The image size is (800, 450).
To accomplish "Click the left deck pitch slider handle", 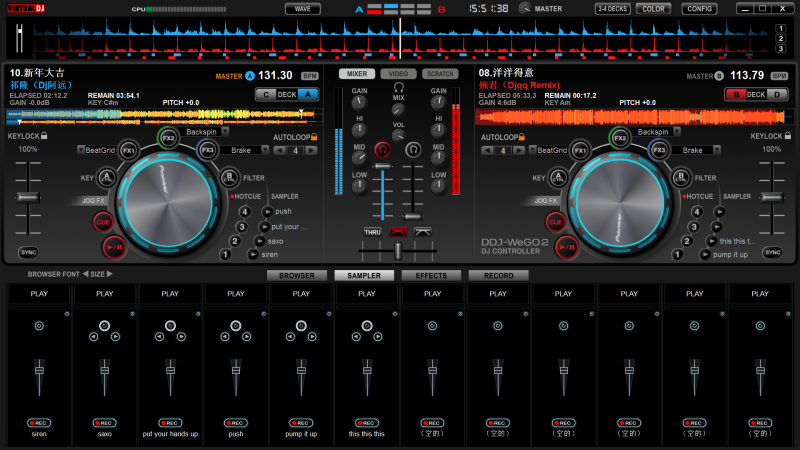I will pos(28,197).
